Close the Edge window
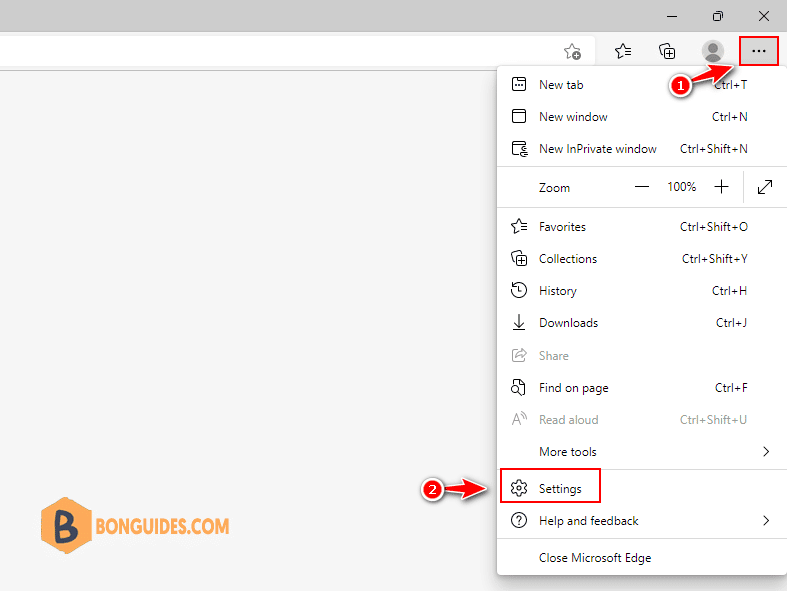Image resolution: width=787 pixels, height=591 pixels. 764,16
